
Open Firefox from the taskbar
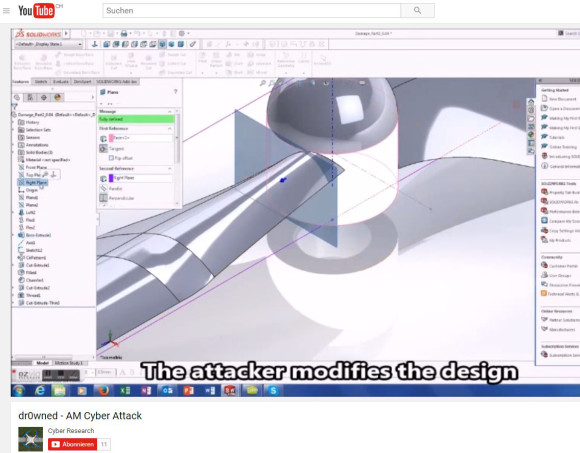click(103, 391)
